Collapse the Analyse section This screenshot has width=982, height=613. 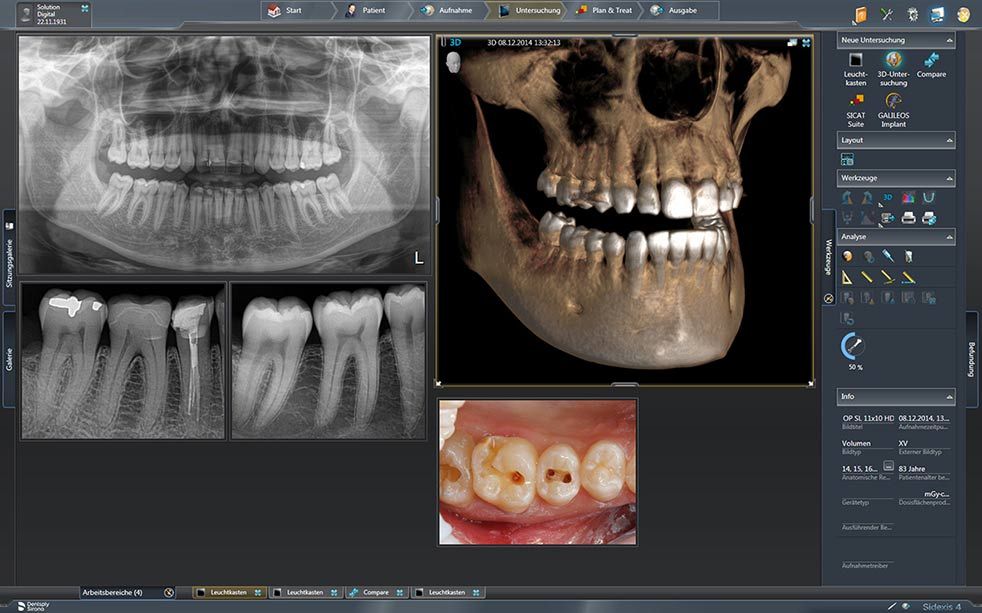(949, 237)
